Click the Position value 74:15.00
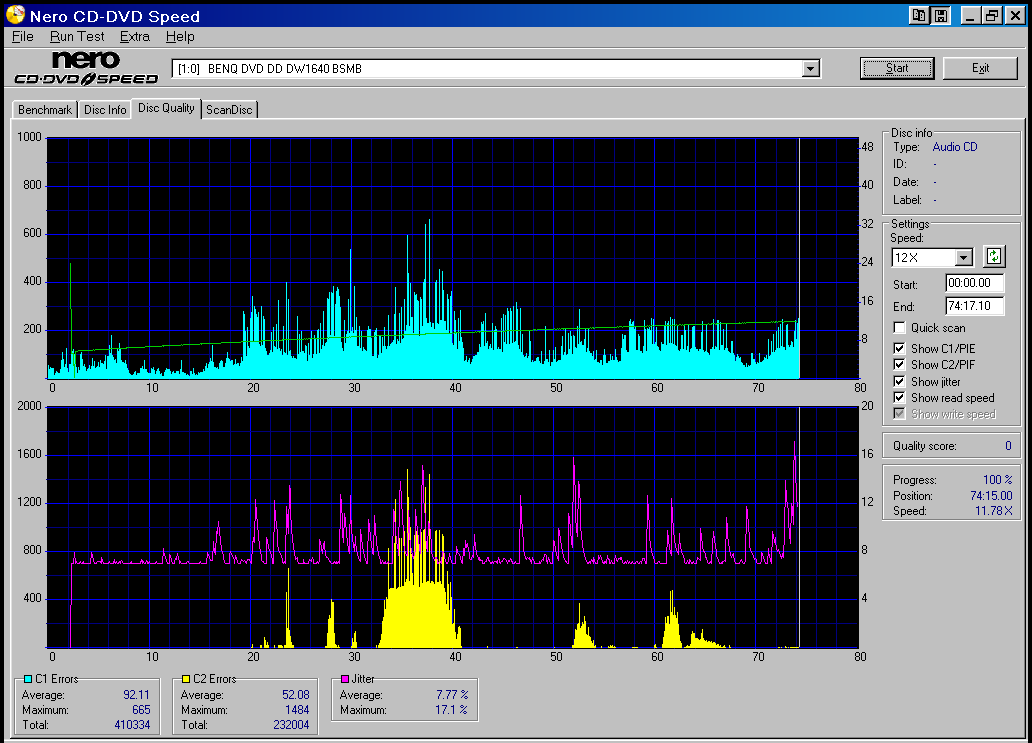The height and width of the screenshot is (743, 1032). coord(991,496)
